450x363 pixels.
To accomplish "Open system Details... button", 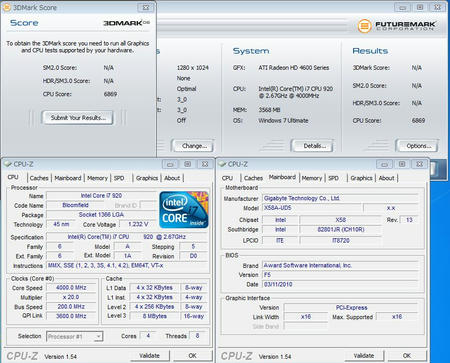I will tap(313, 146).
